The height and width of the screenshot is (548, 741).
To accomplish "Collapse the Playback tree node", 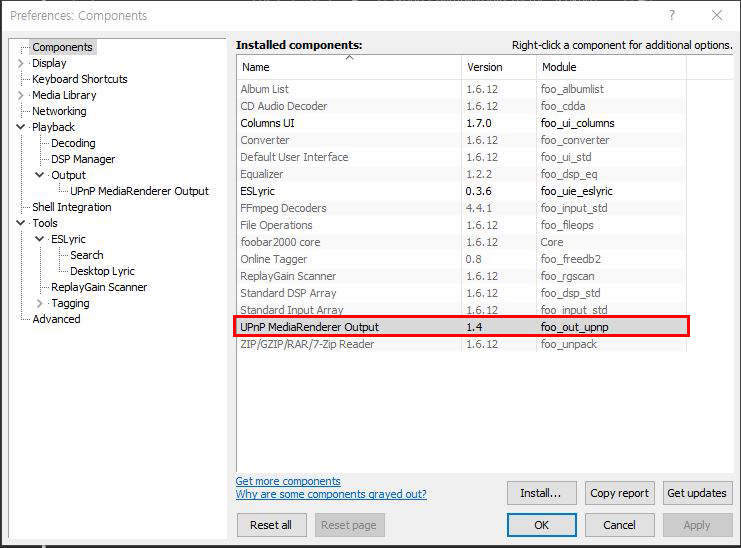I will [x=20, y=127].
